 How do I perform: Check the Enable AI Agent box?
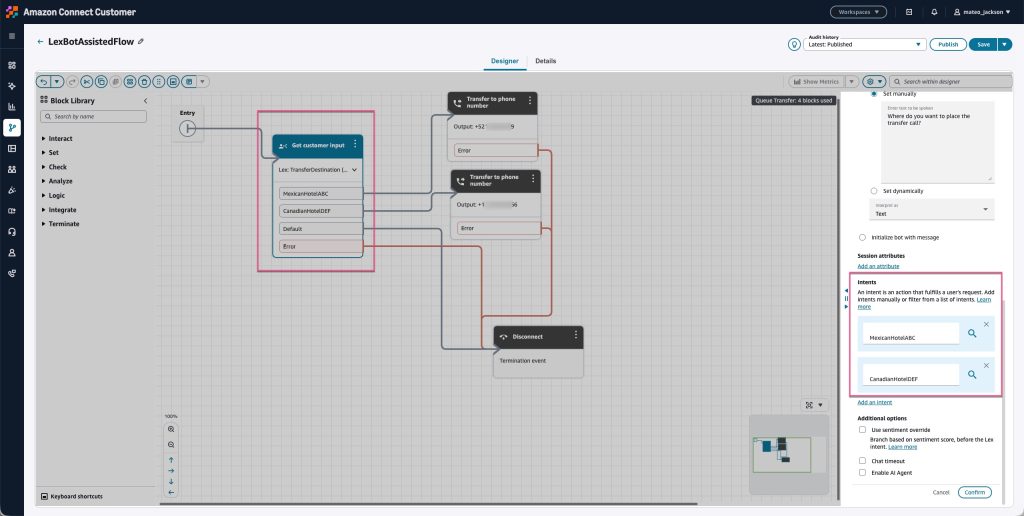point(862,472)
